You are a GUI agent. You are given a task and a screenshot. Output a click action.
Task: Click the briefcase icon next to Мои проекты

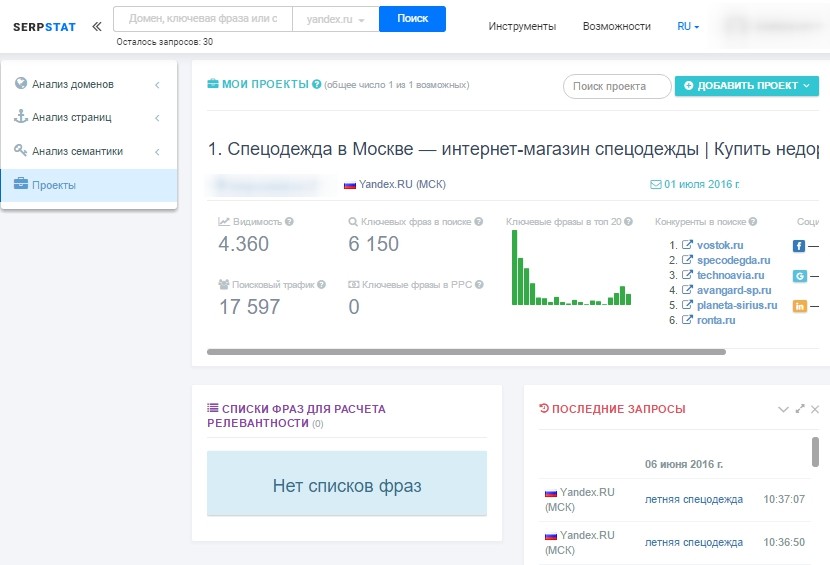pos(213,84)
